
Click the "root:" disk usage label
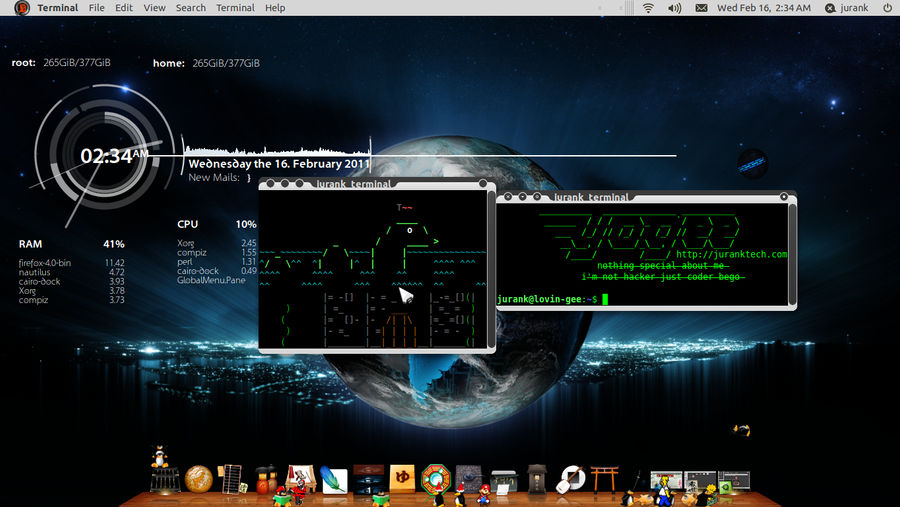[x=24, y=63]
